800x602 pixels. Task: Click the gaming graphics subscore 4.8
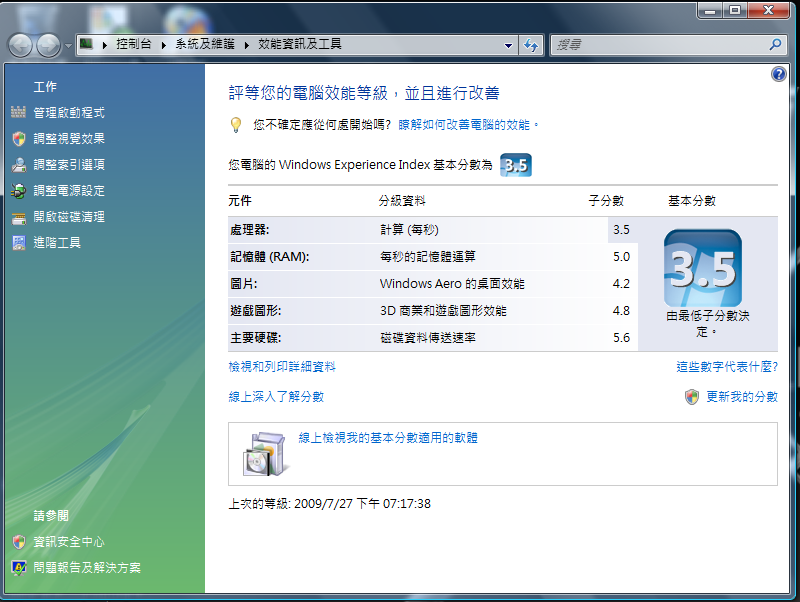(x=621, y=311)
